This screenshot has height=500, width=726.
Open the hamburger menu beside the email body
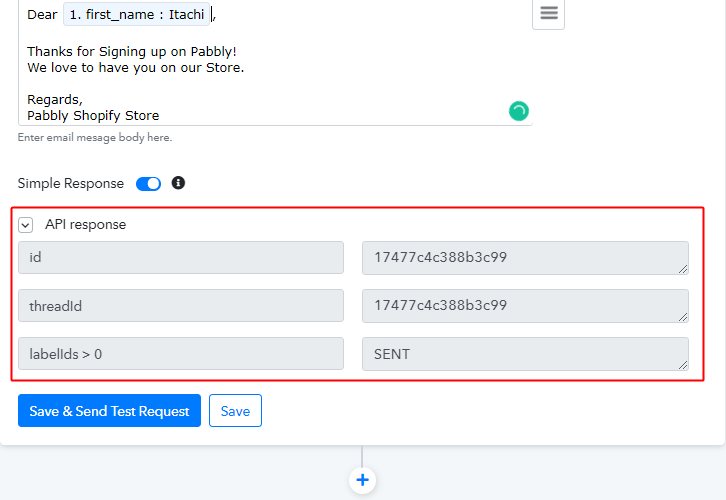[x=549, y=13]
